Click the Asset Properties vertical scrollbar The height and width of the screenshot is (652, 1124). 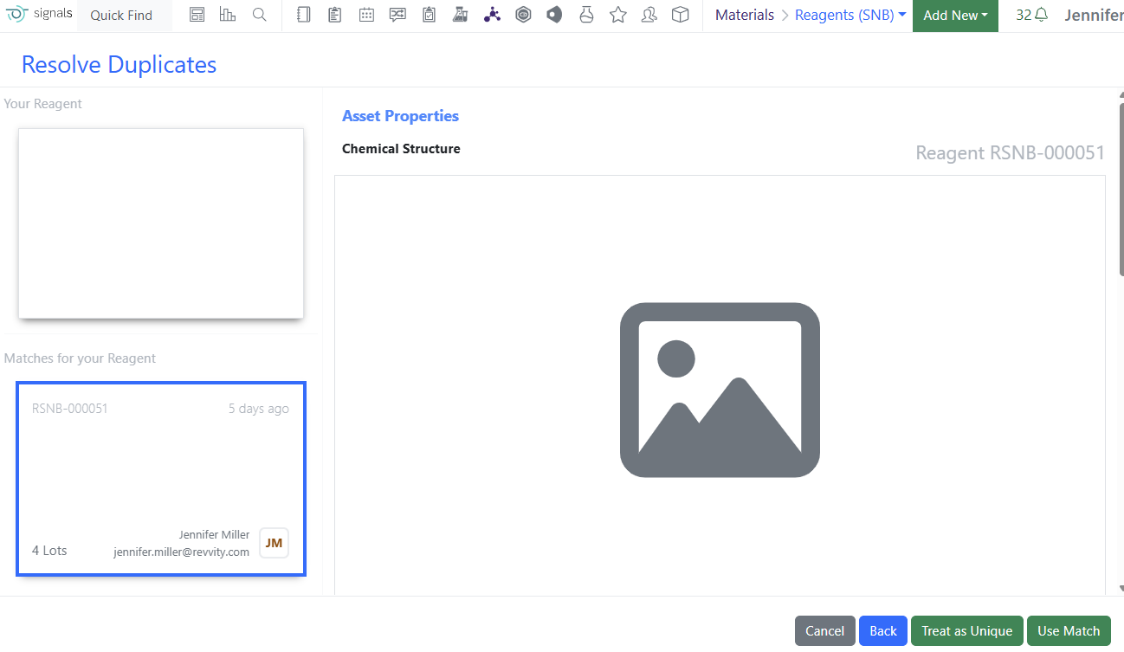coord(1119,180)
